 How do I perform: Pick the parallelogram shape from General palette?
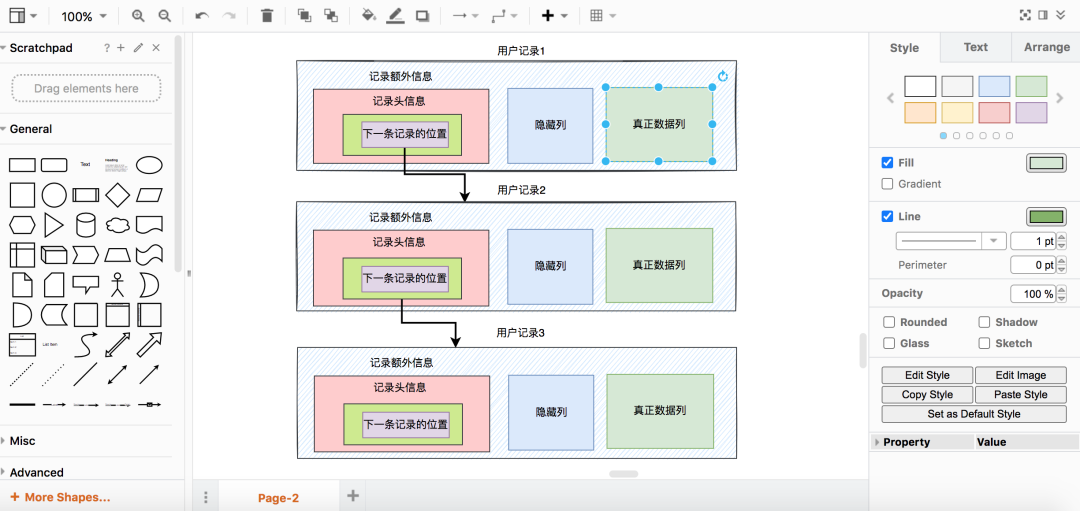149,196
